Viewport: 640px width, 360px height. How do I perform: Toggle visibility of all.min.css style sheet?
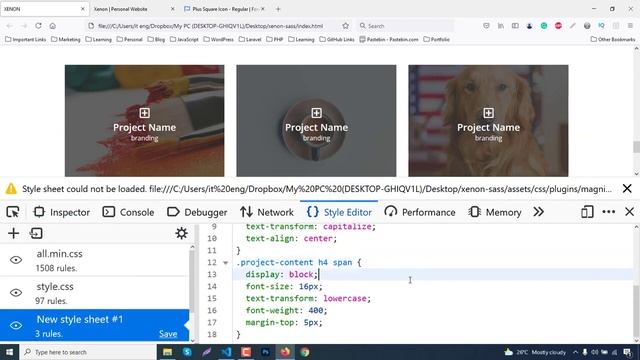click(x=16, y=260)
